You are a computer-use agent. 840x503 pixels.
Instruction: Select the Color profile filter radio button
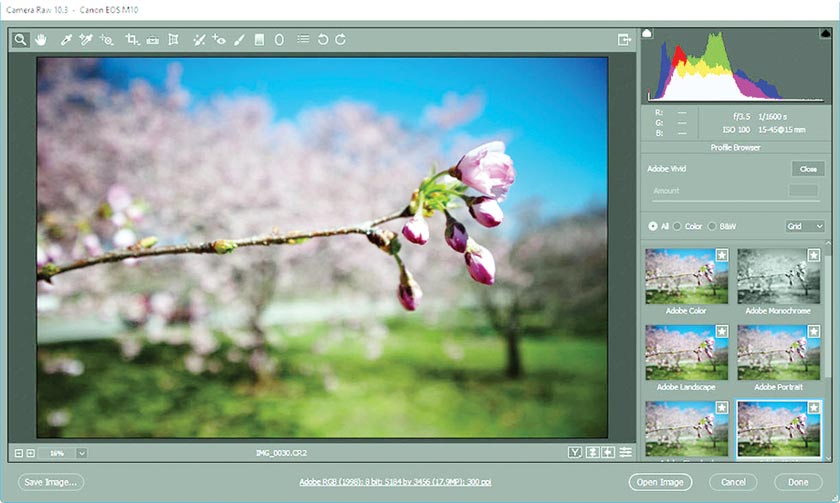pos(677,226)
